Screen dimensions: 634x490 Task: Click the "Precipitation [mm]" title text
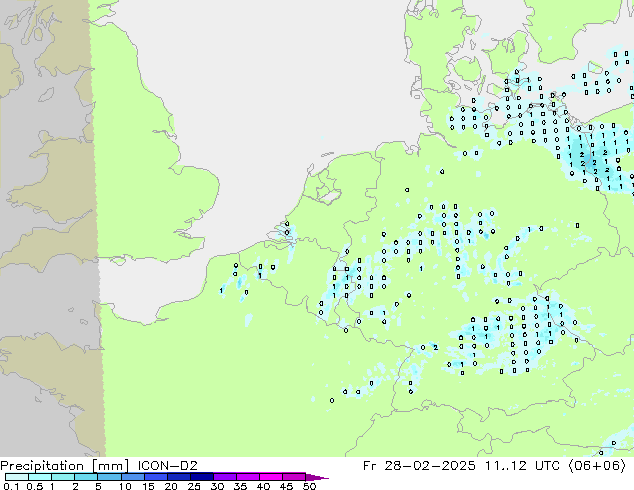tap(65, 466)
